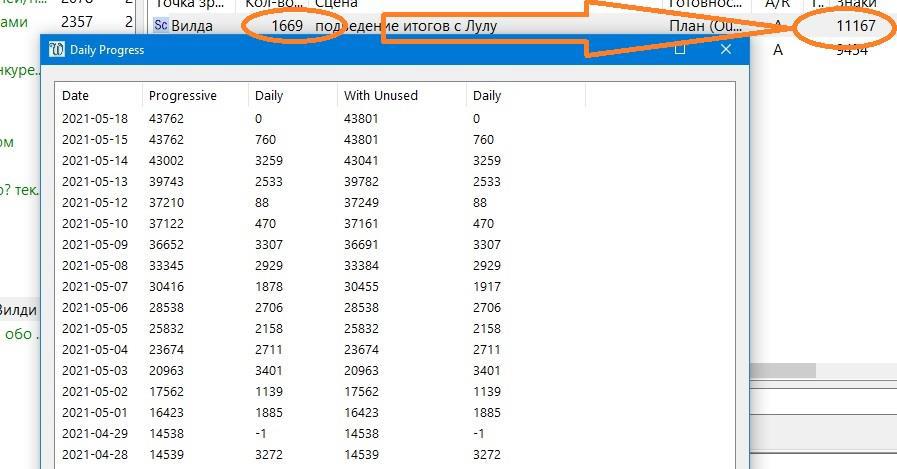Screen dimensions: 897x469
Task: Click the Progressive column header
Action: pos(182,96)
